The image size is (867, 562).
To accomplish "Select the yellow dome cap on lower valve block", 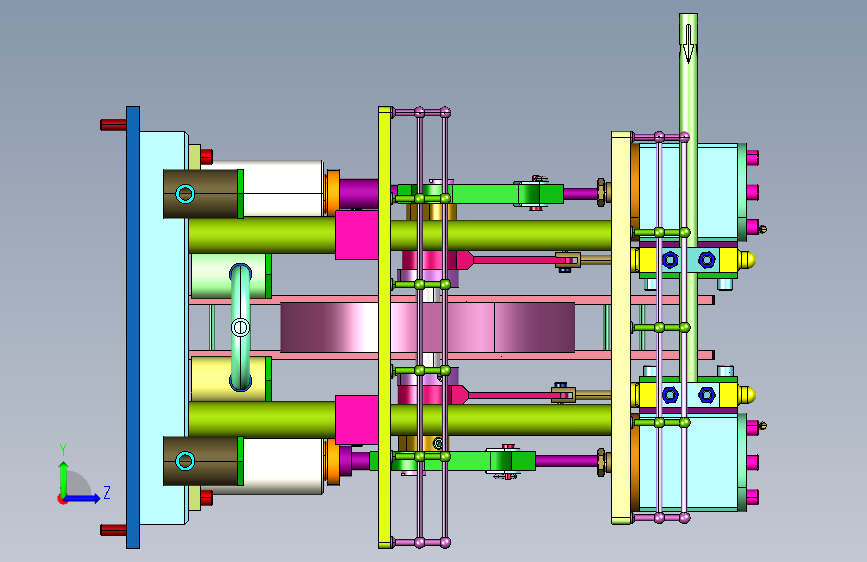I will pyautogui.click(x=747, y=395).
